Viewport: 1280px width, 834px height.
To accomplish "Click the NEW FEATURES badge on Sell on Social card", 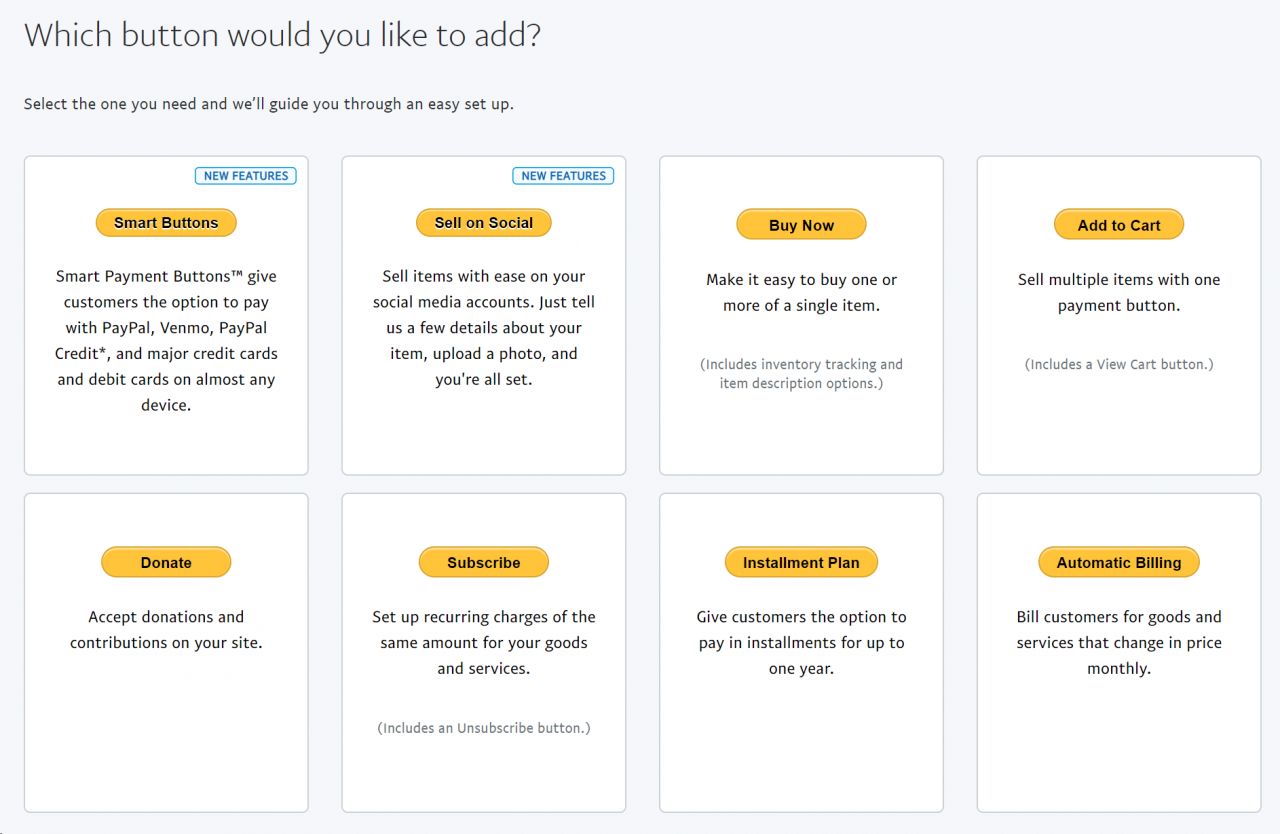I will coord(563,175).
